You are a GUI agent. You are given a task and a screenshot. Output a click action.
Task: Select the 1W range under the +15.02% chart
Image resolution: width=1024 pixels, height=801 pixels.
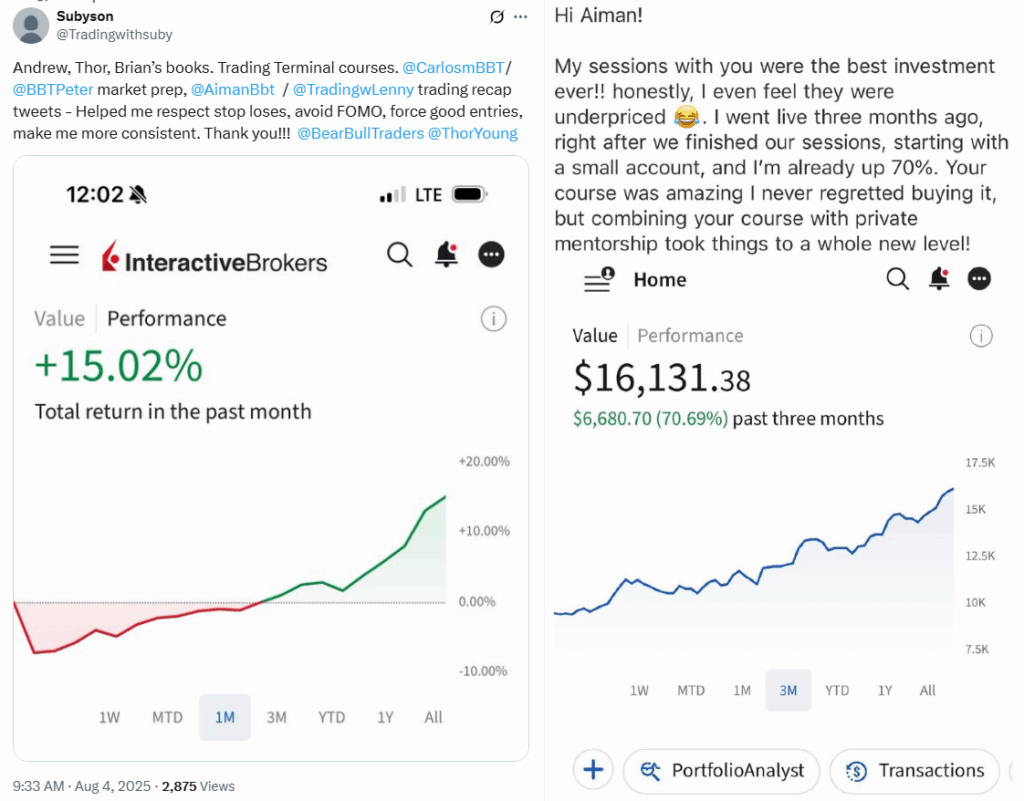click(x=110, y=717)
